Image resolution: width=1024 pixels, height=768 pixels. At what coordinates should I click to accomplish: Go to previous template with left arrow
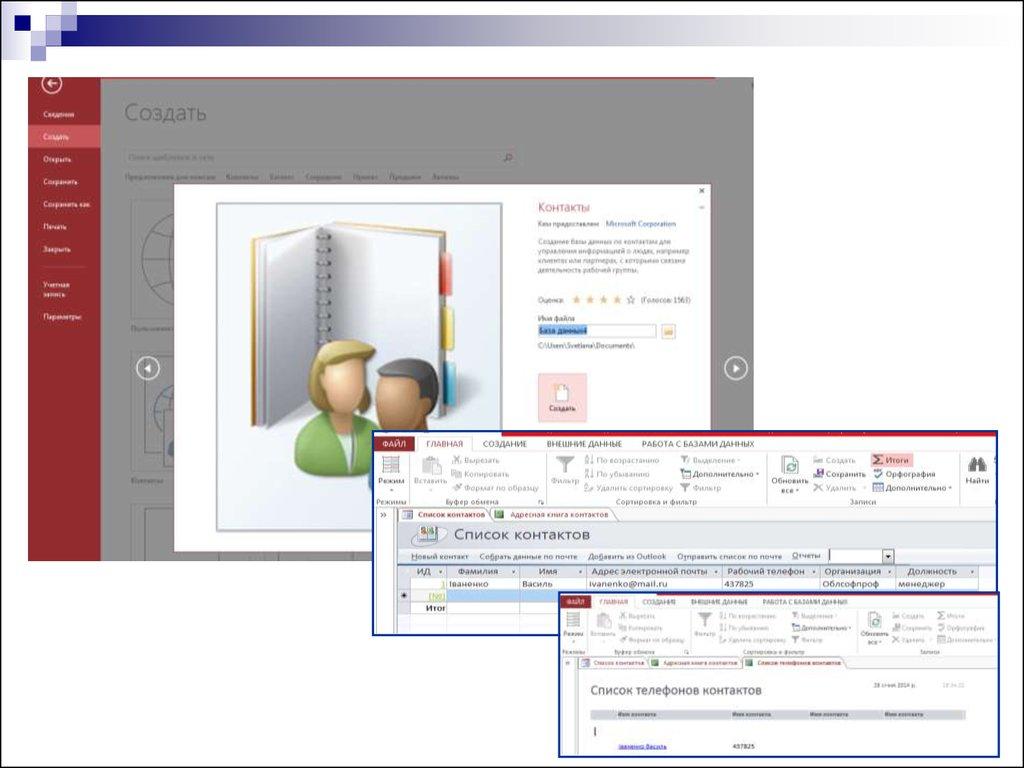(x=148, y=369)
